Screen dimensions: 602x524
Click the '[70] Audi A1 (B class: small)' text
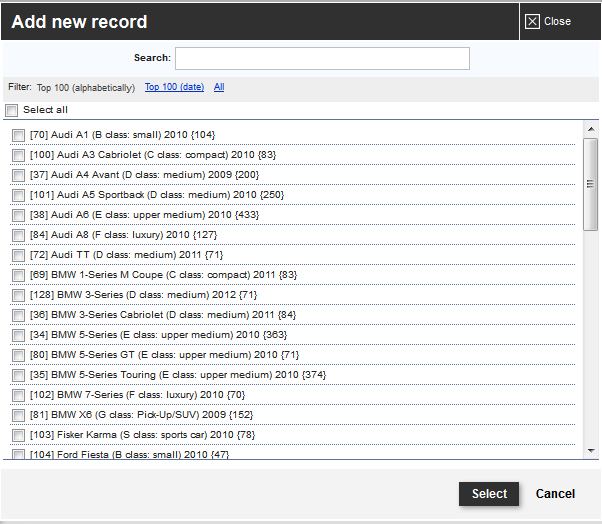[122, 135]
